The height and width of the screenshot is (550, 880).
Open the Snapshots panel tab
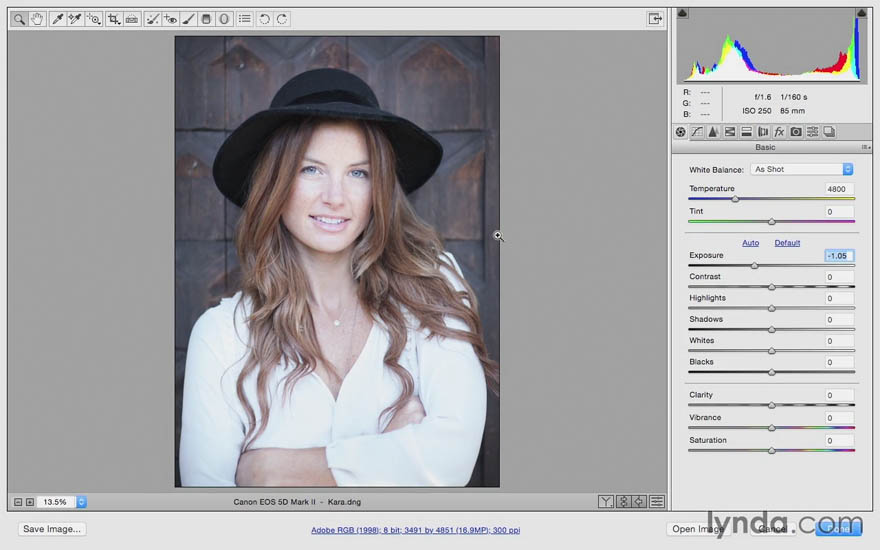[x=829, y=132]
